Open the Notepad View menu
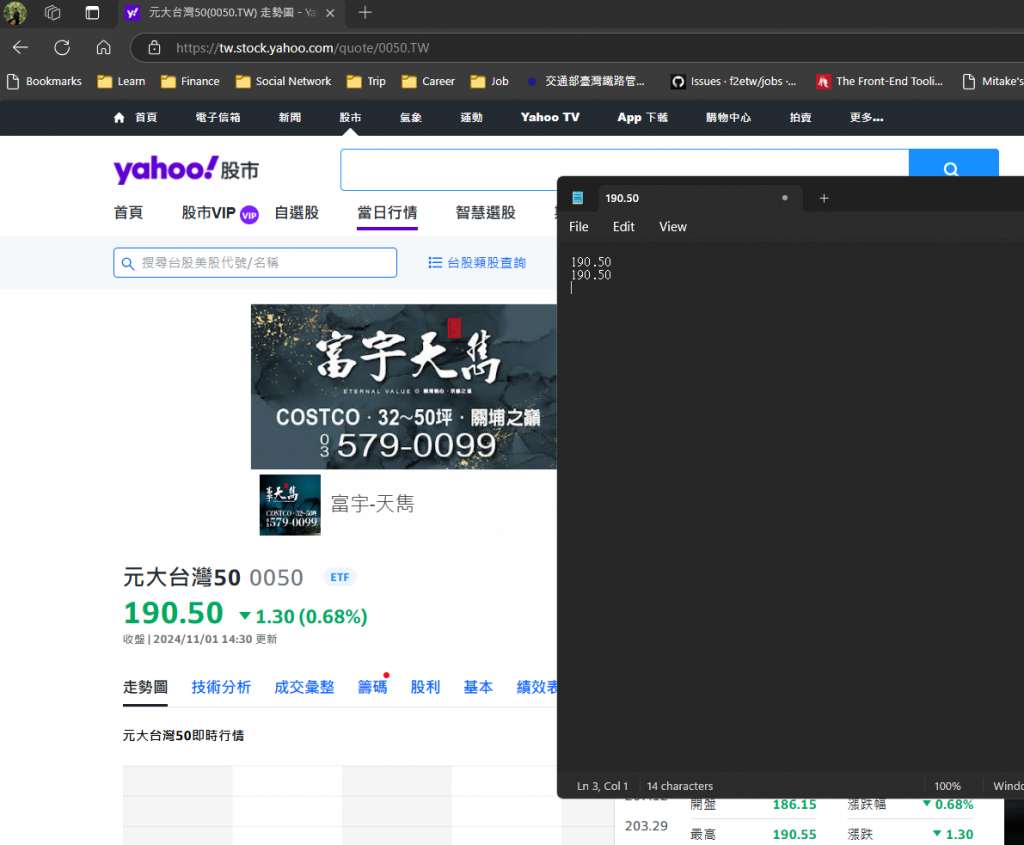 pyautogui.click(x=673, y=227)
